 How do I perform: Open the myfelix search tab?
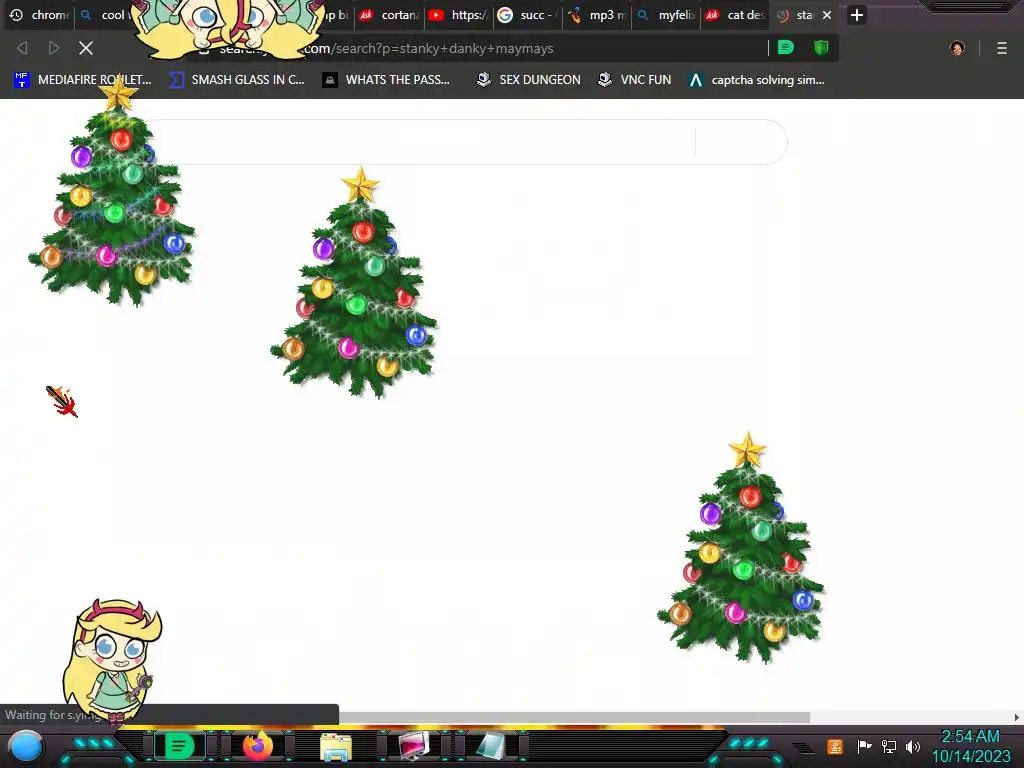point(666,15)
